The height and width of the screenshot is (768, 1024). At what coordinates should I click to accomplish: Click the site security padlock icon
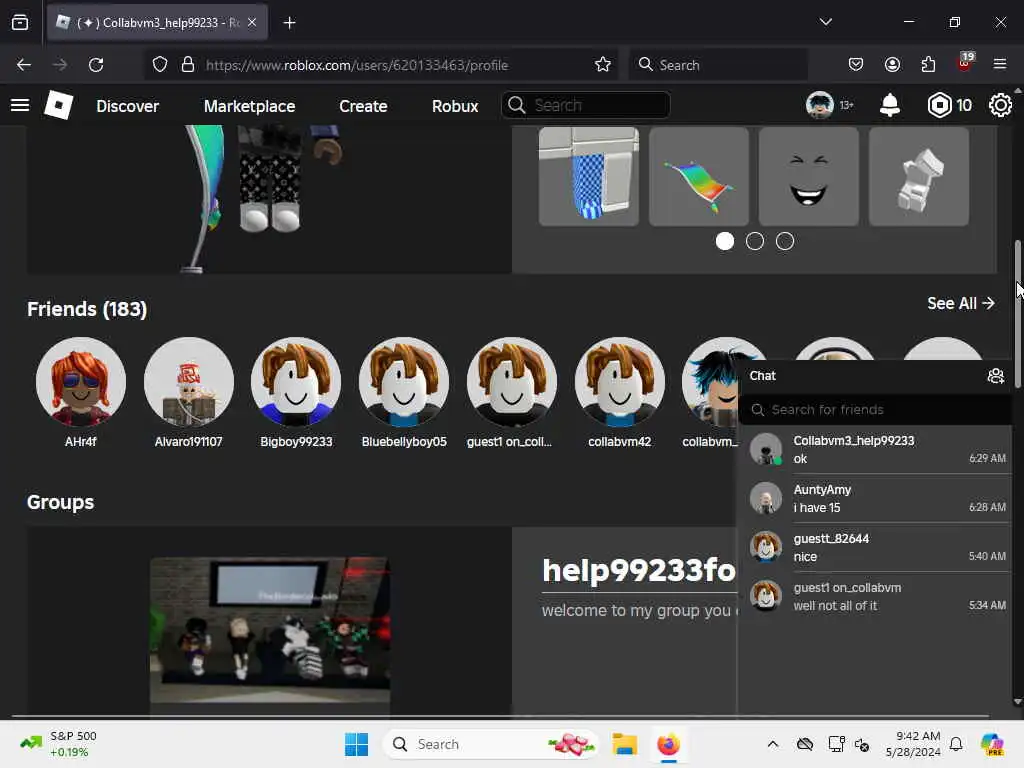click(x=188, y=65)
